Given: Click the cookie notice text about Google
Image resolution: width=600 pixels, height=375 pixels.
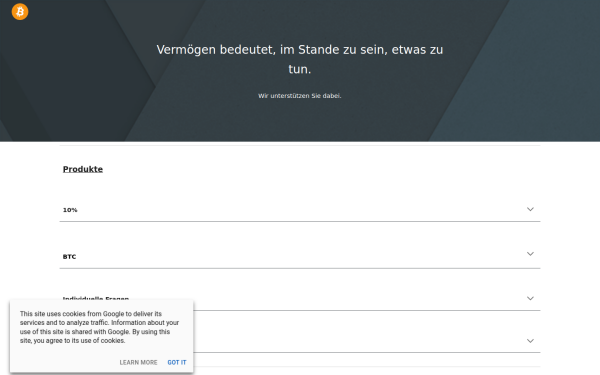Looking at the screenshot, I should (x=99, y=327).
